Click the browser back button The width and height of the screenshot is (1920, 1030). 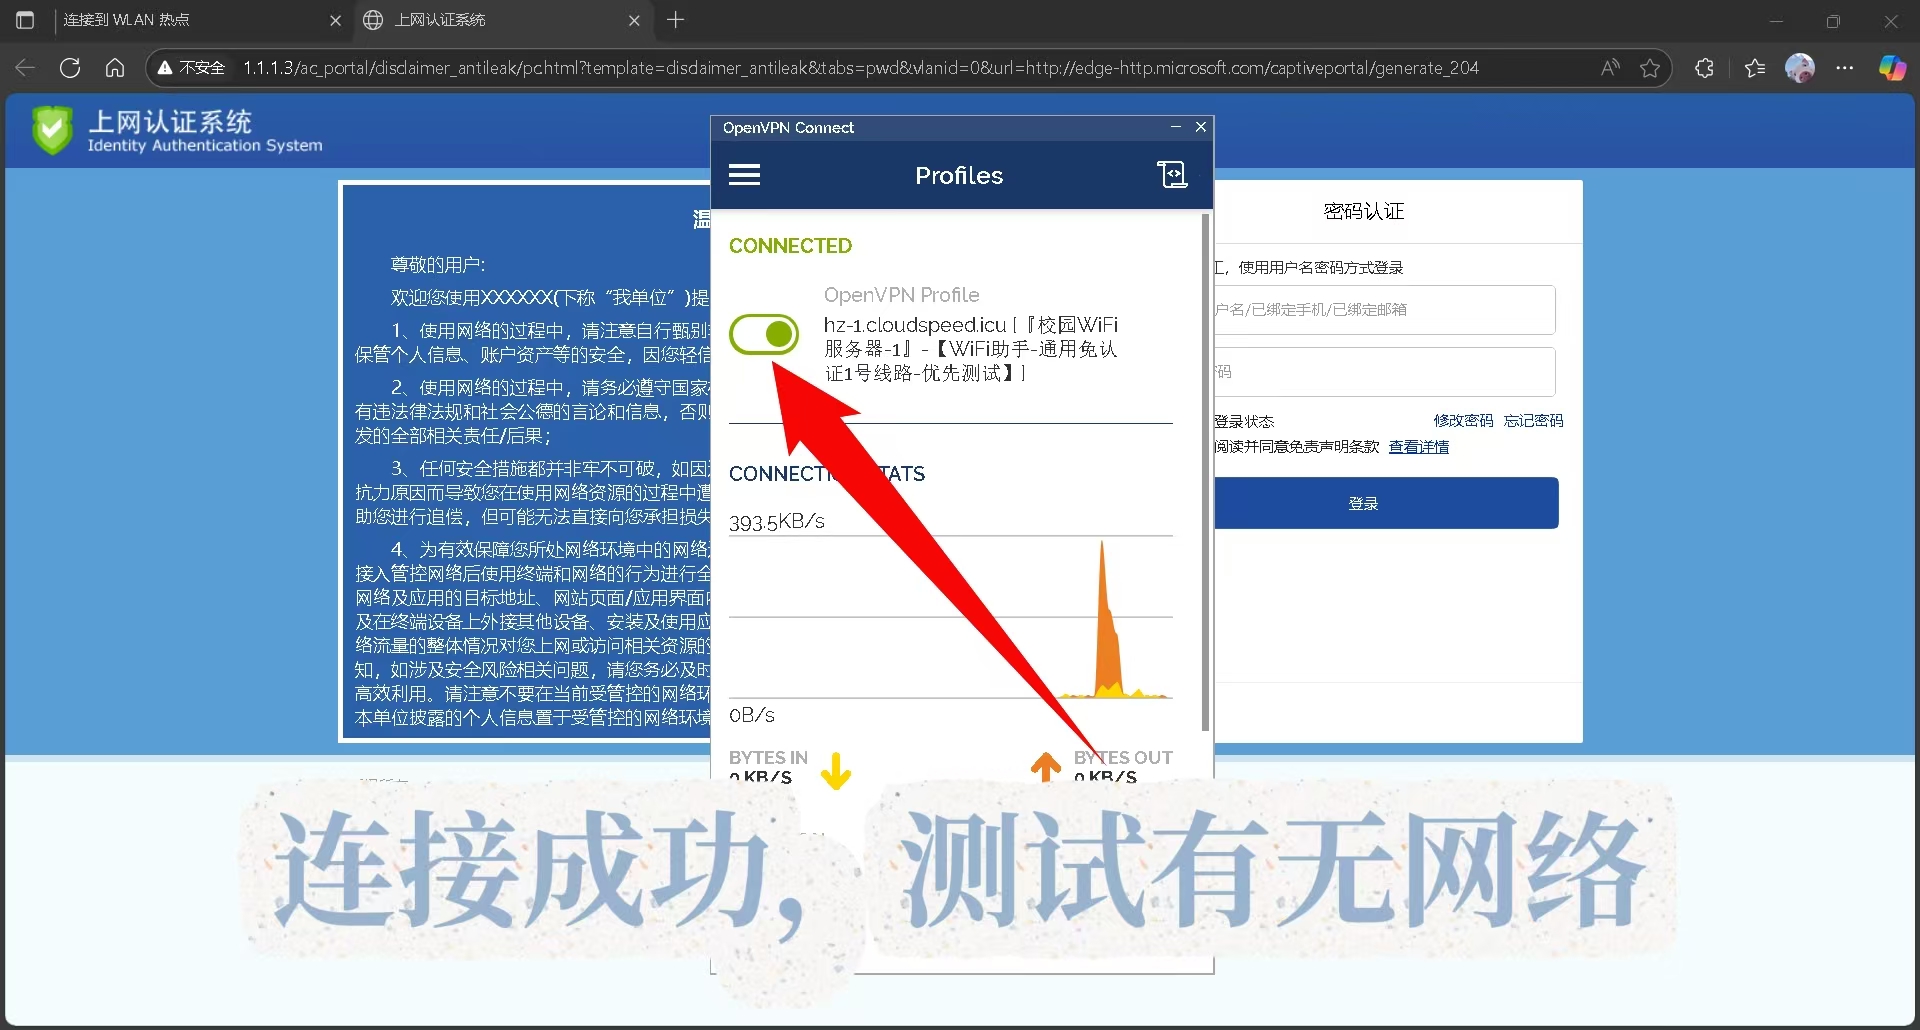pyautogui.click(x=26, y=68)
